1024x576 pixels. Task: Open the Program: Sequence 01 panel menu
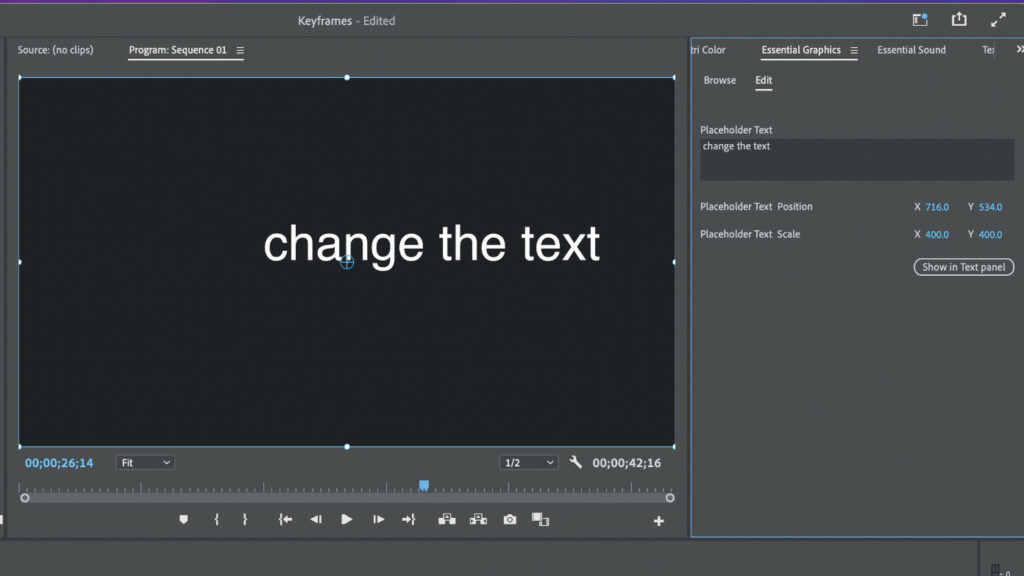pos(240,50)
